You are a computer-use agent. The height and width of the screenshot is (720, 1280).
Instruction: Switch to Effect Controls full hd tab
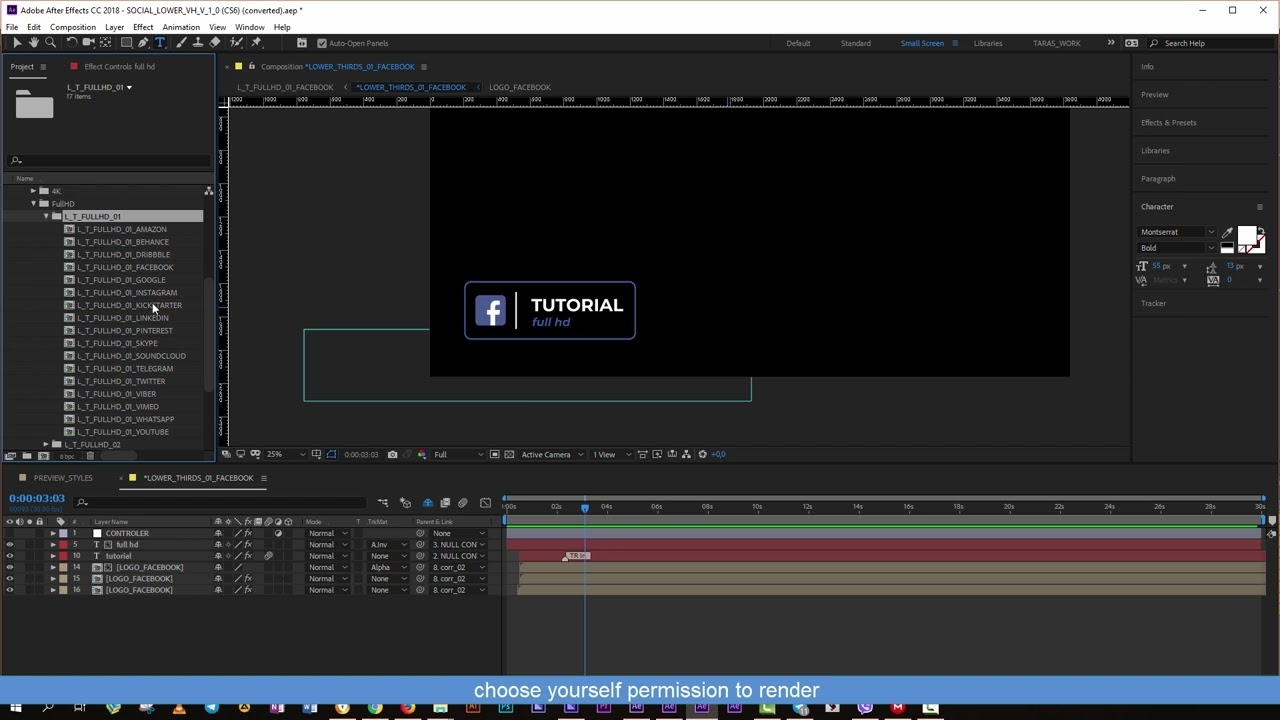(x=119, y=67)
